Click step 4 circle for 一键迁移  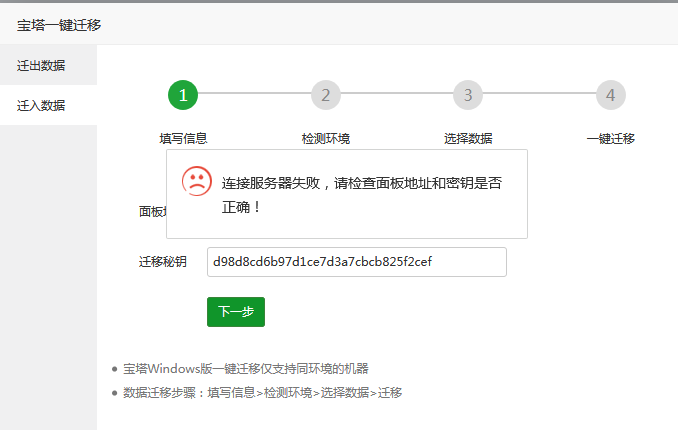[x=611, y=95]
